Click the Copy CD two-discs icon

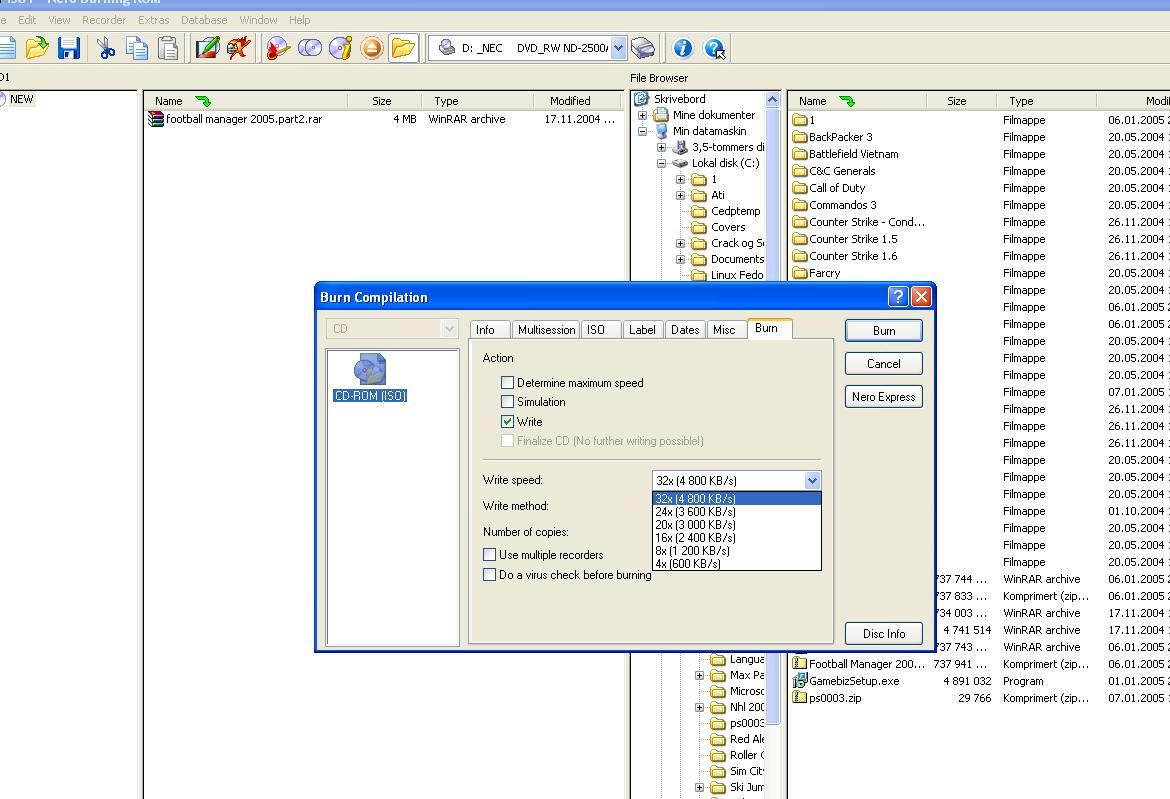310,48
